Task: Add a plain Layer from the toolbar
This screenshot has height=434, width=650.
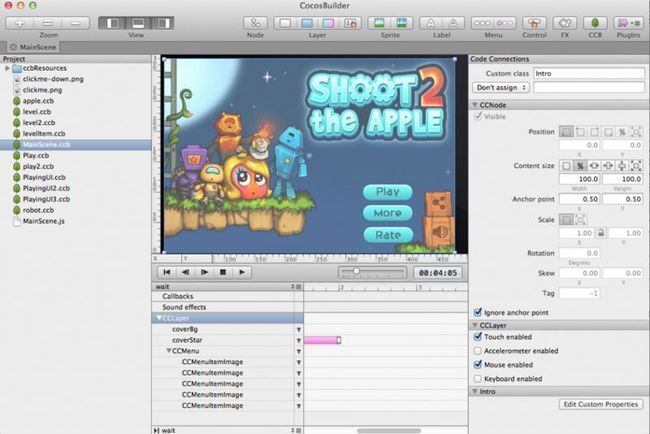Action: (285, 23)
